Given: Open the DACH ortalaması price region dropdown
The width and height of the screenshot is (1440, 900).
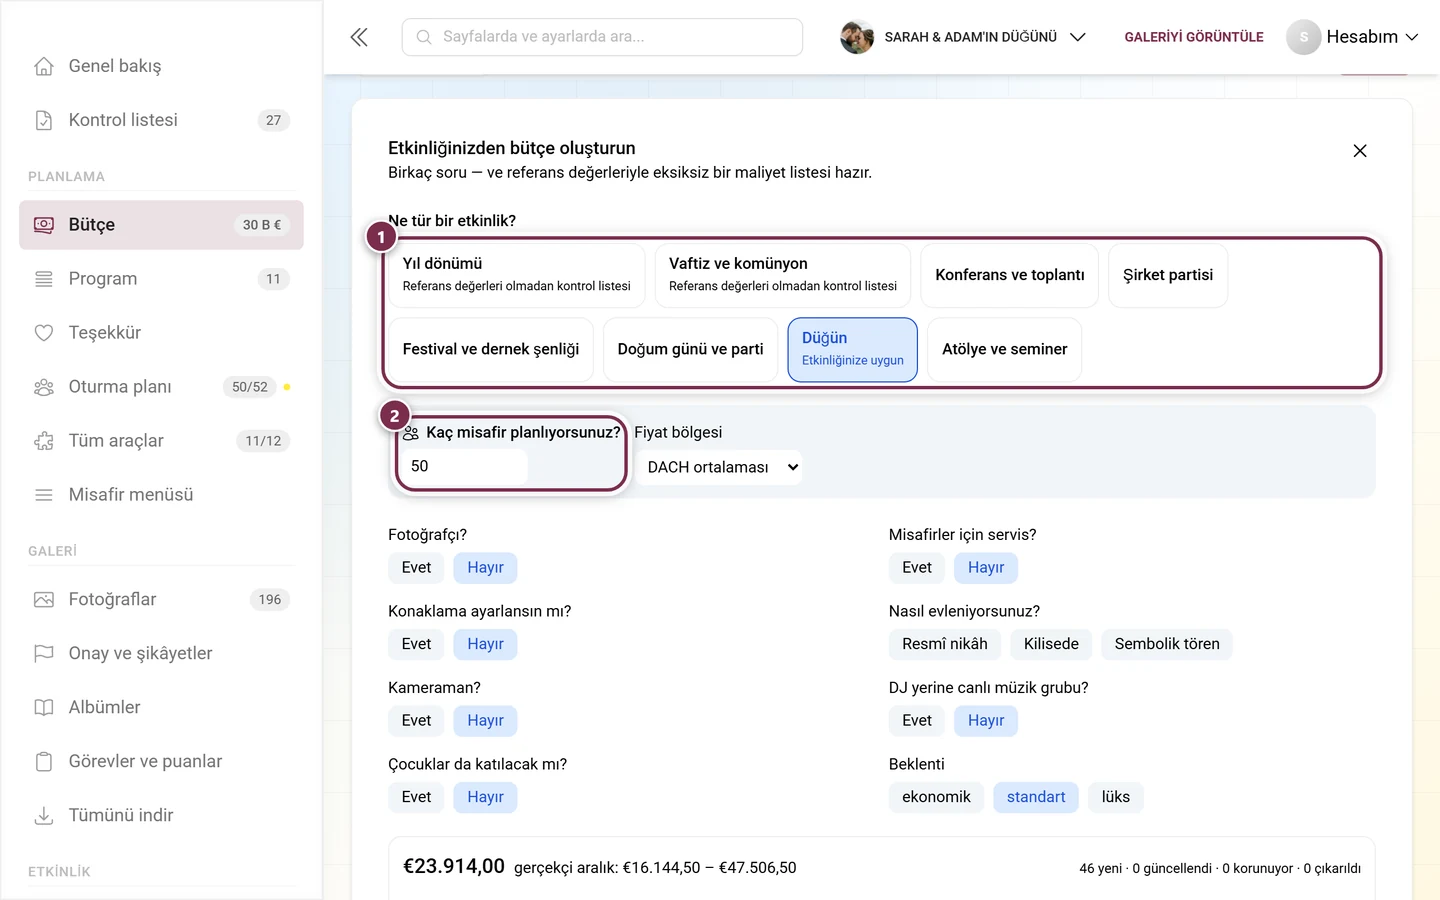Looking at the screenshot, I should [x=719, y=467].
